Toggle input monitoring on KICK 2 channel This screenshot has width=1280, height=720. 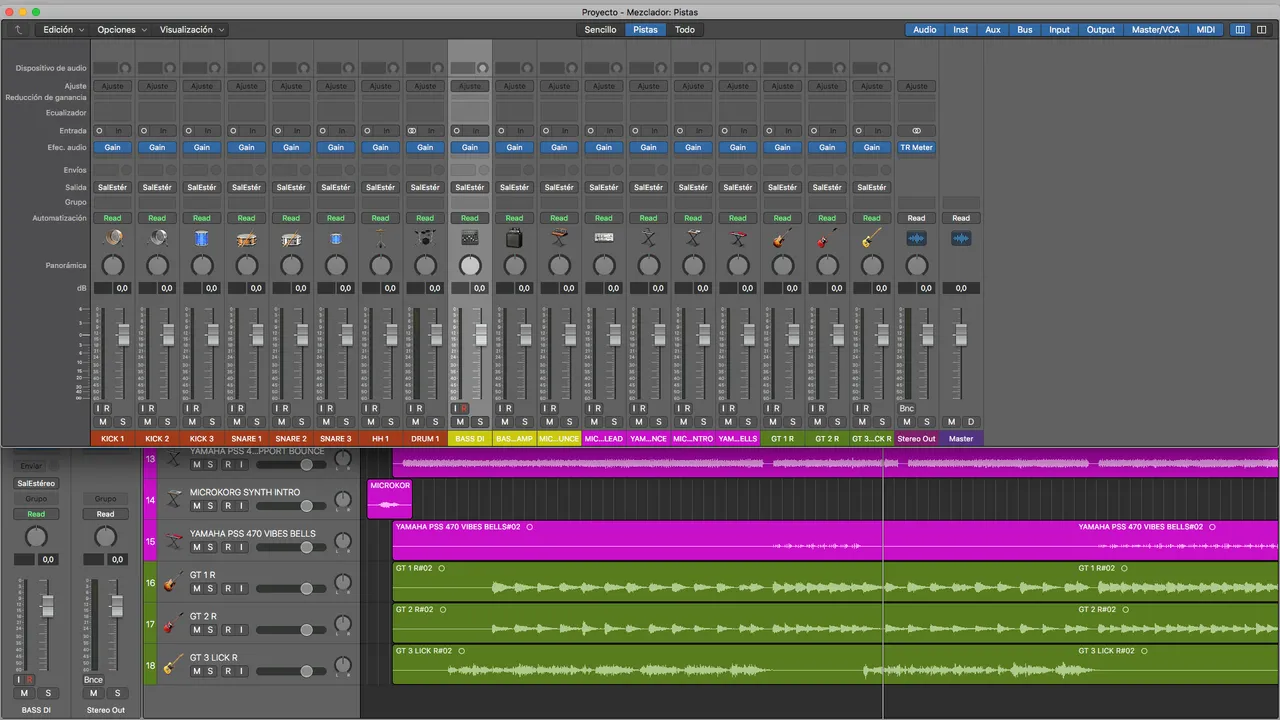[x=144, y=408]
